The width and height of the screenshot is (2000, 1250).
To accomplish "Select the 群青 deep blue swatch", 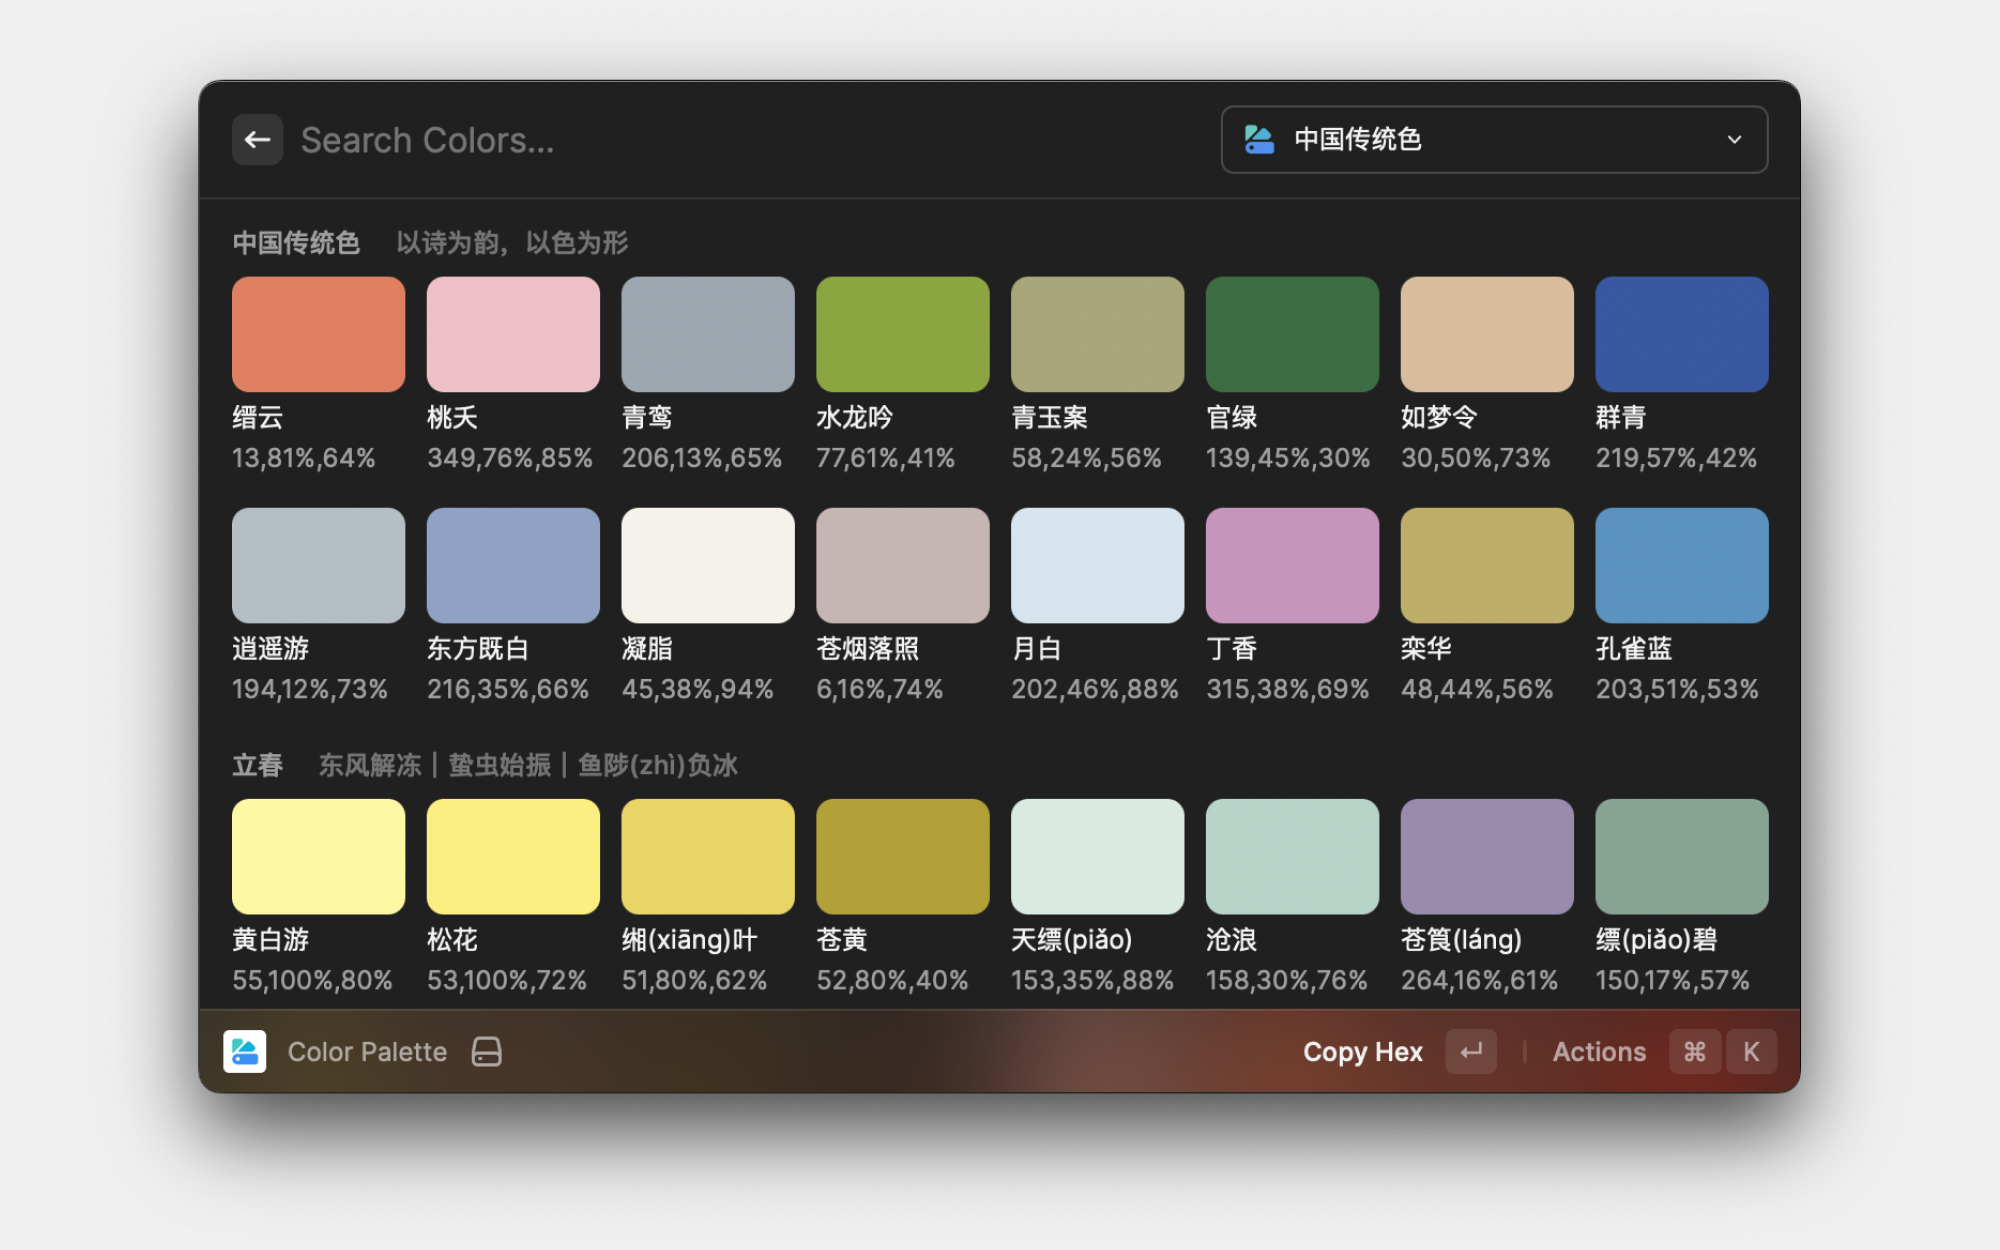I will (1681, 334).
